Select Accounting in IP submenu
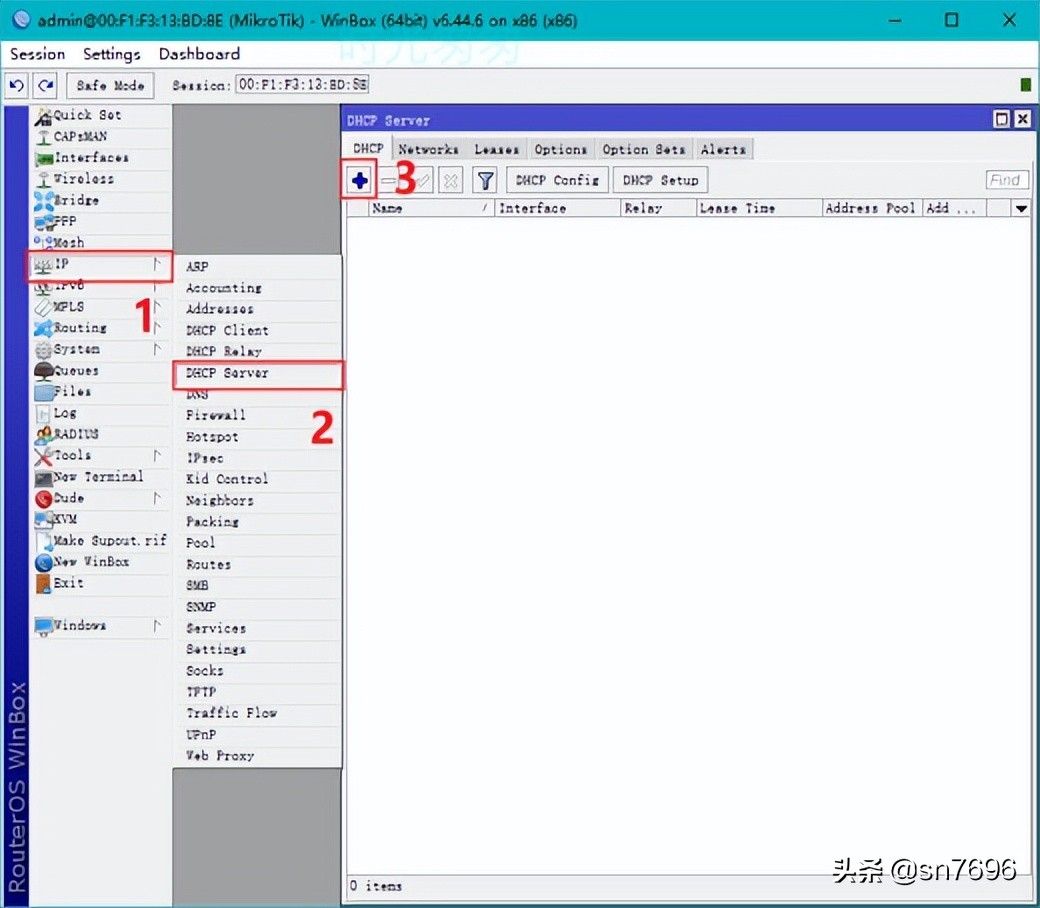Image resolution: width=1040 pixels, height=908 pixels. (x=257, y=288)
